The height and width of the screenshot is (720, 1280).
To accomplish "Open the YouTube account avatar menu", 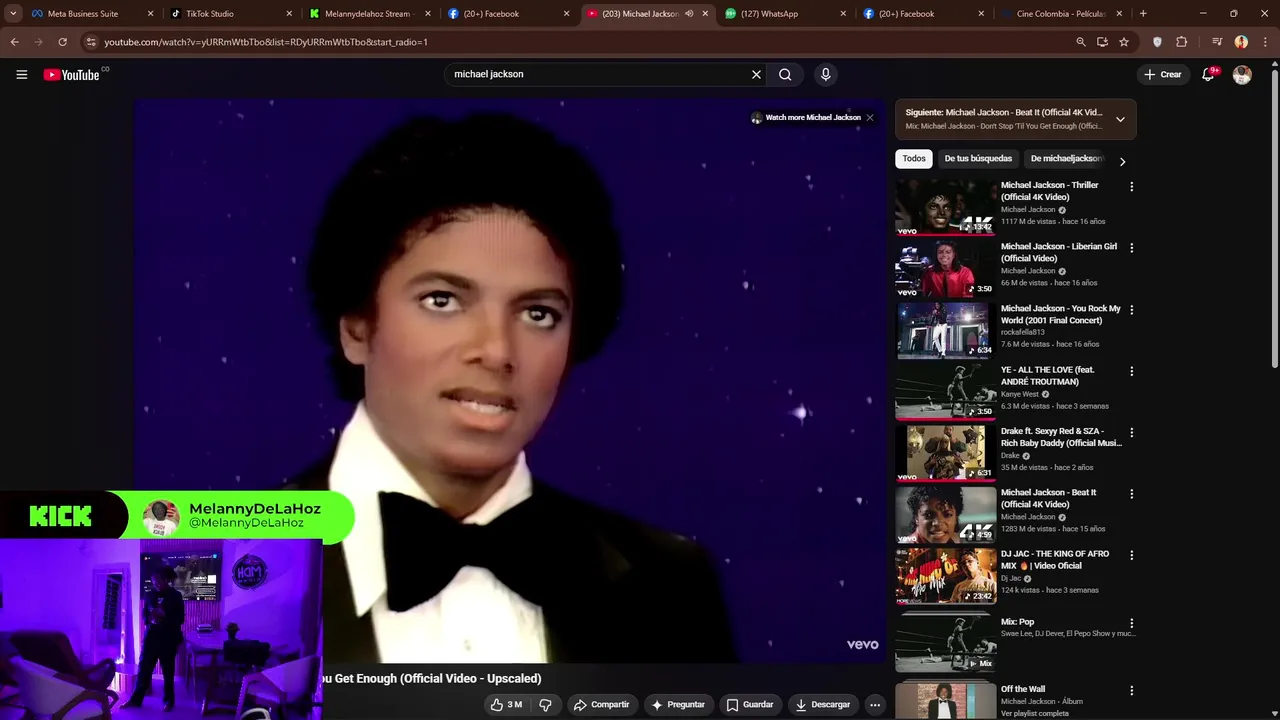I will (x=1242, y=74).
